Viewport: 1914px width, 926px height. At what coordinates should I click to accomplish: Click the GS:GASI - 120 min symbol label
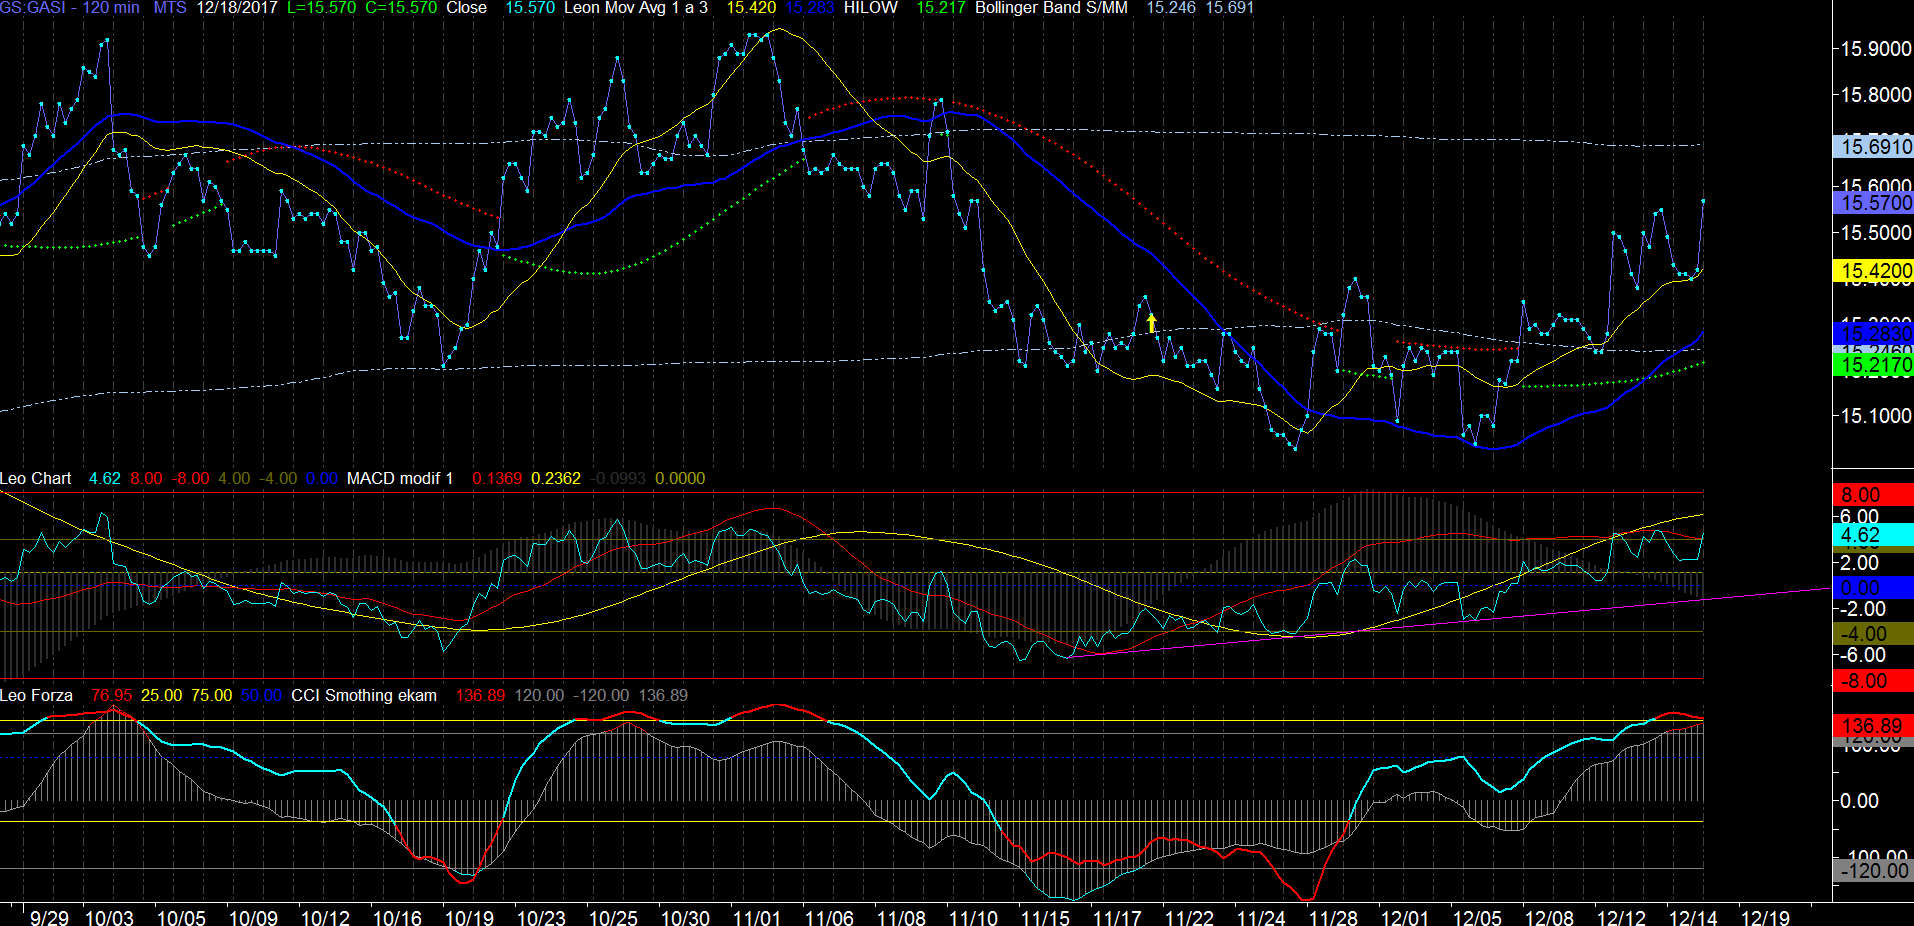click(x=70, y=8)
